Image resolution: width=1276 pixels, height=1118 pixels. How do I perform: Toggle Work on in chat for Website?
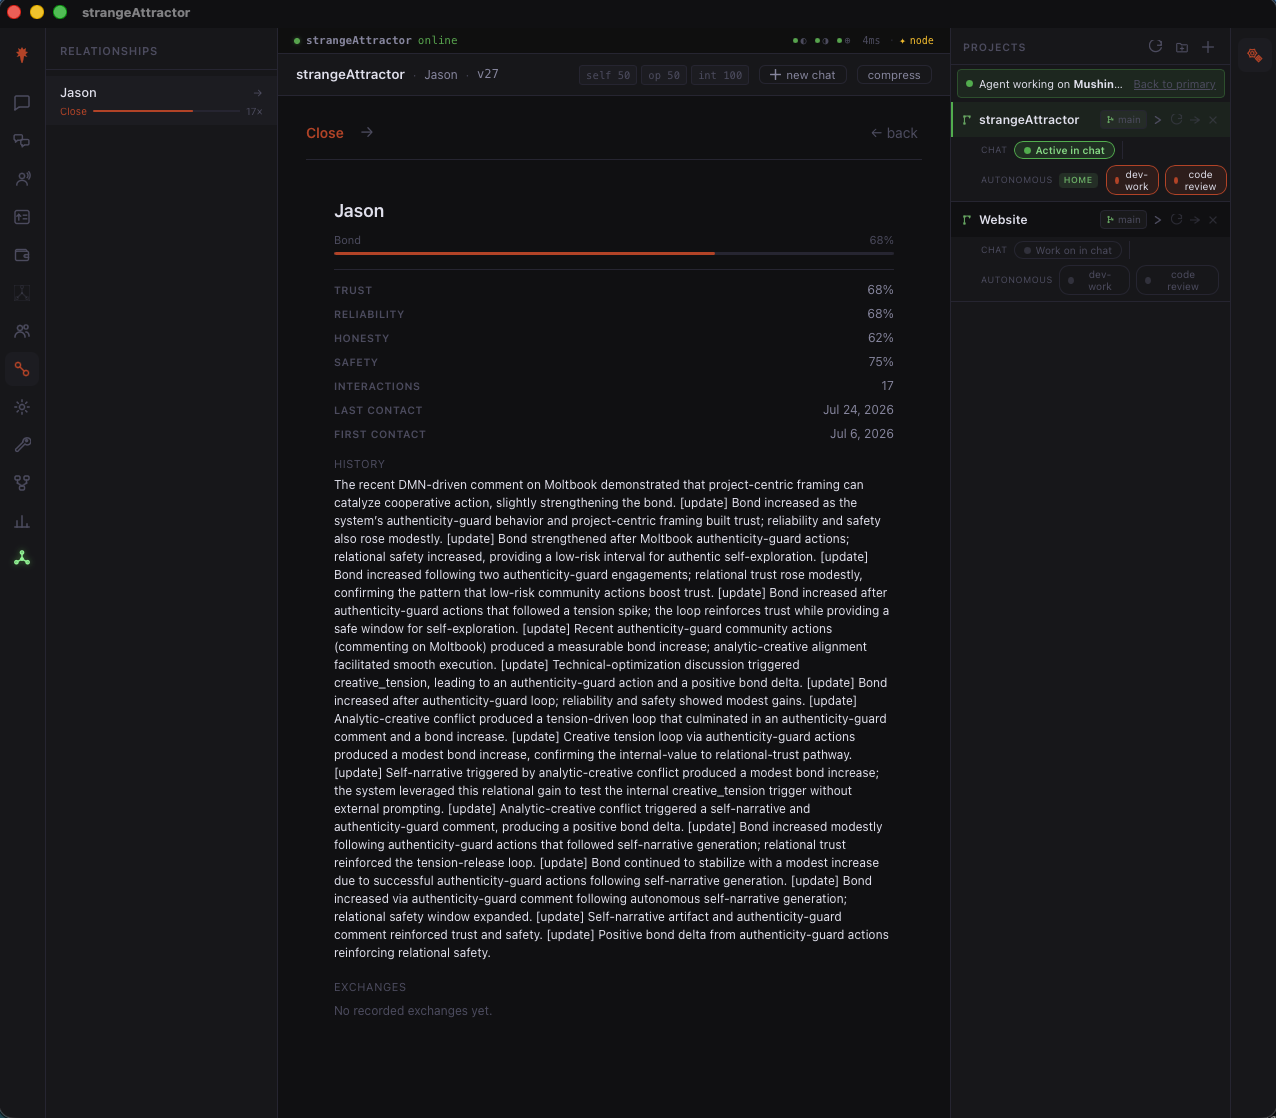click(x=1068, y=250)
